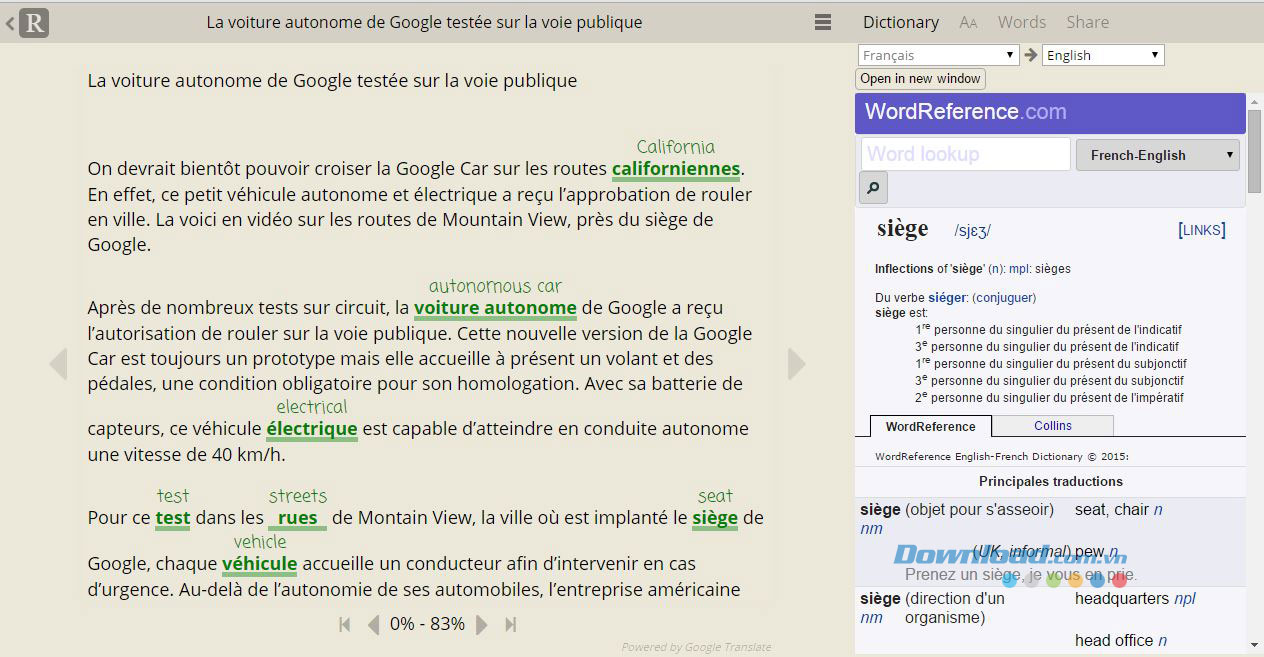Viewport: 1264px width, 657px height.
Task: Open the English target language dropdown
Action: coord(1102,55)
